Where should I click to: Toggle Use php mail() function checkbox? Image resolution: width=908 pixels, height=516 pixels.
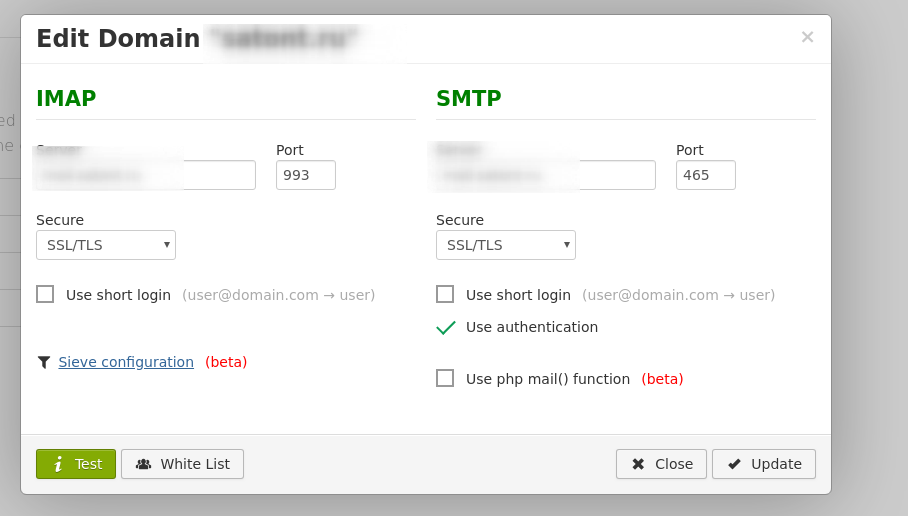click(x=445, y=378)
